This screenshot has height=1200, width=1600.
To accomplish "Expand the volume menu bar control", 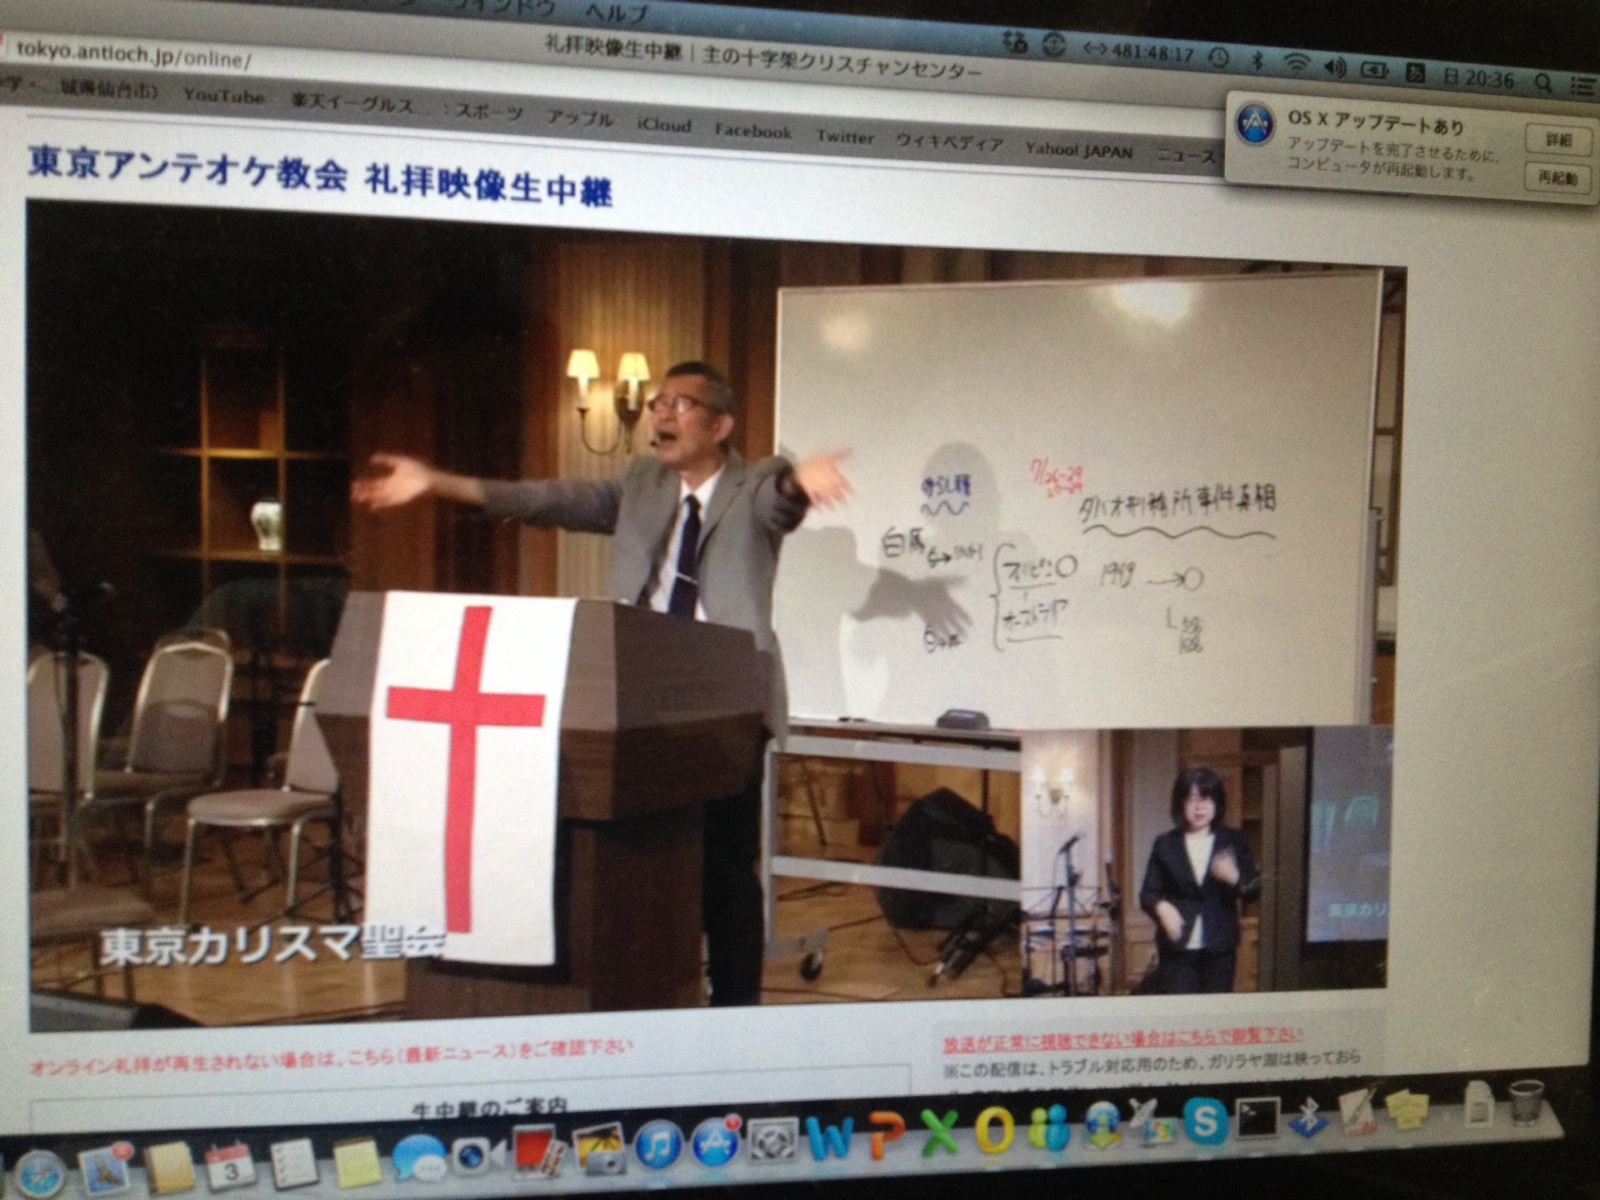I will [x=1335, y=67].
